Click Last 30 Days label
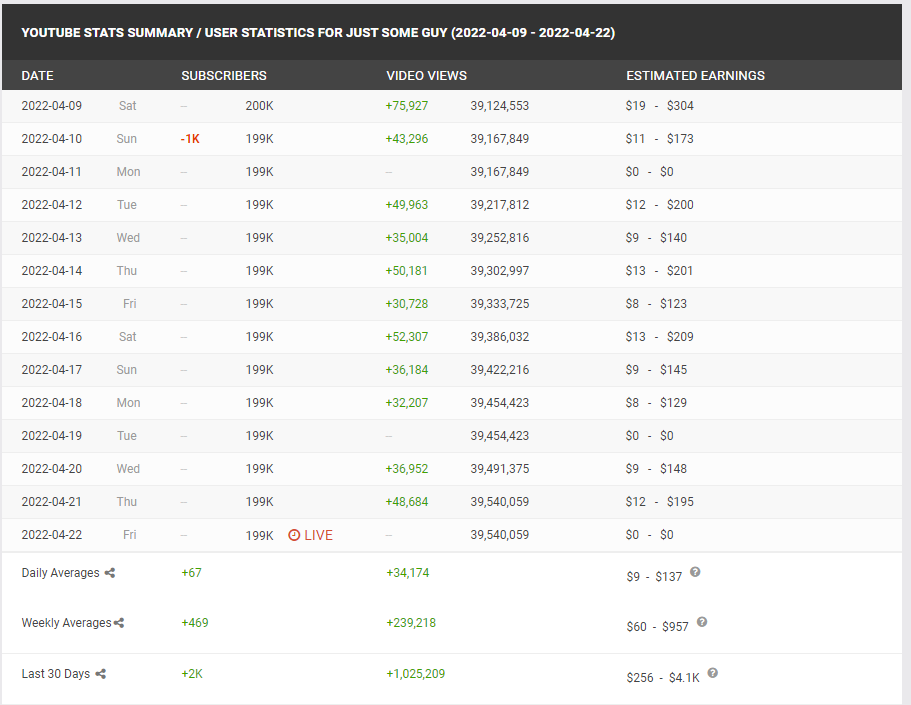Screen dimensions: 911x705 click(x=56, y=674)
